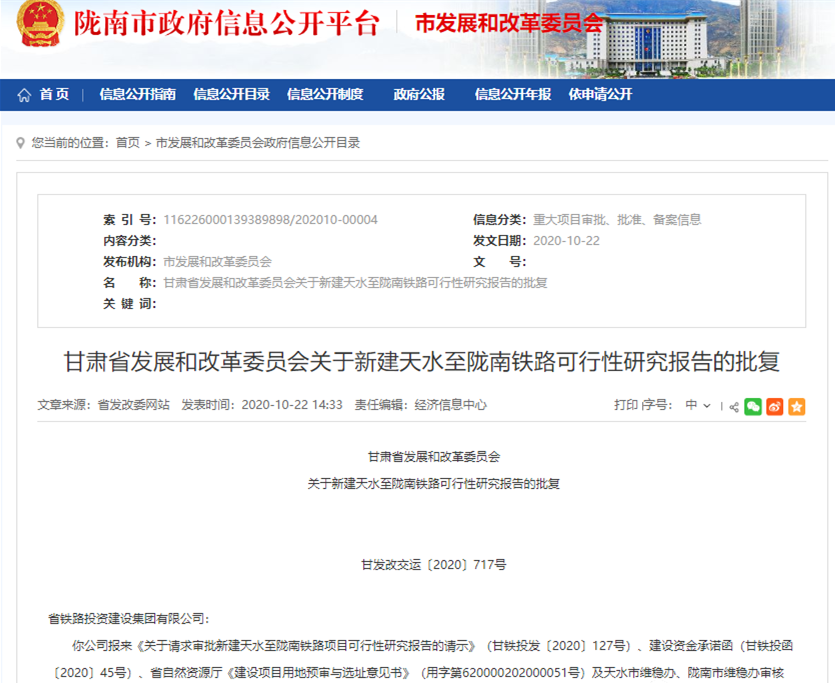Open 信息公开目录 menu item
Screen dimensions: 835x683
click(x=231, y=95)
